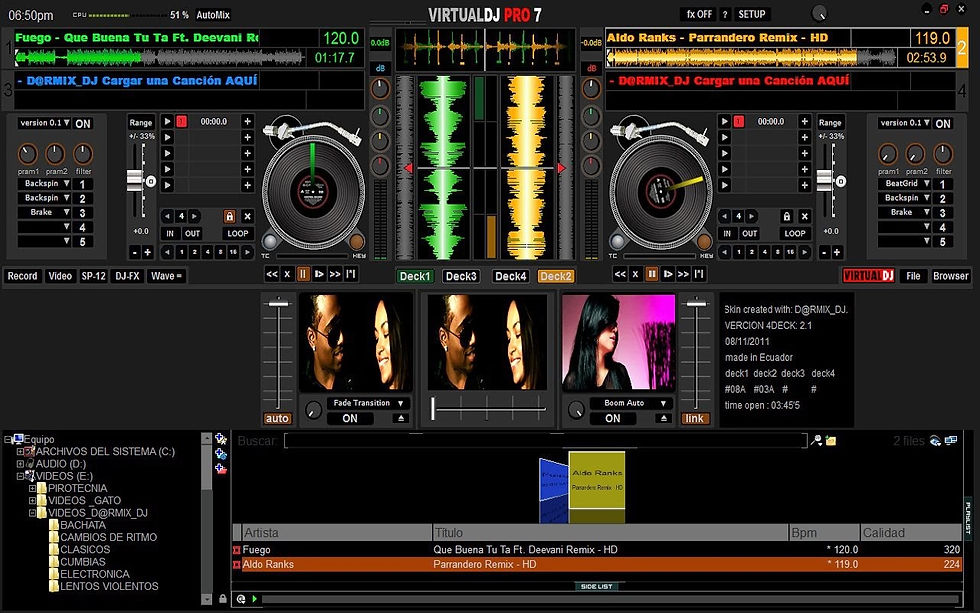Screen dimensions: 980x613
Task: Click the play arrow on deck 1 second cue row
Action: pyautogui.click(x=167, y=137)
